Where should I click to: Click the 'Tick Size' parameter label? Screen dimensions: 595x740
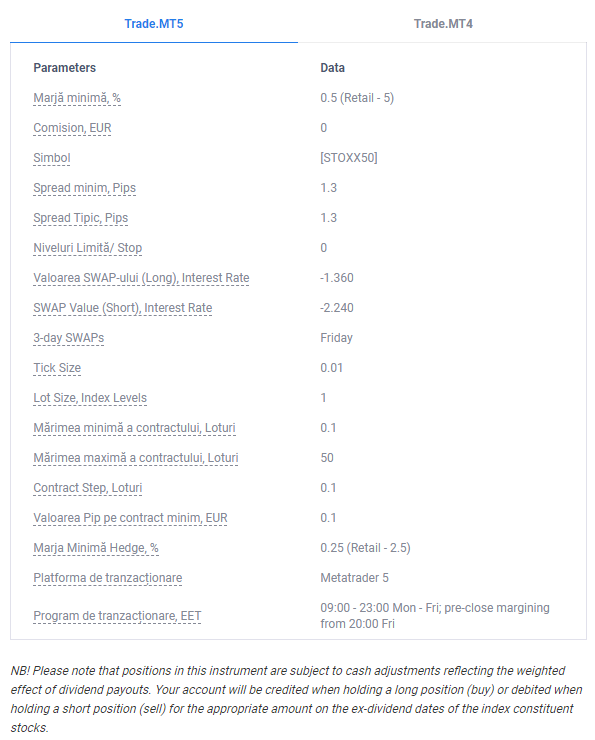click(x=57, y=368)
